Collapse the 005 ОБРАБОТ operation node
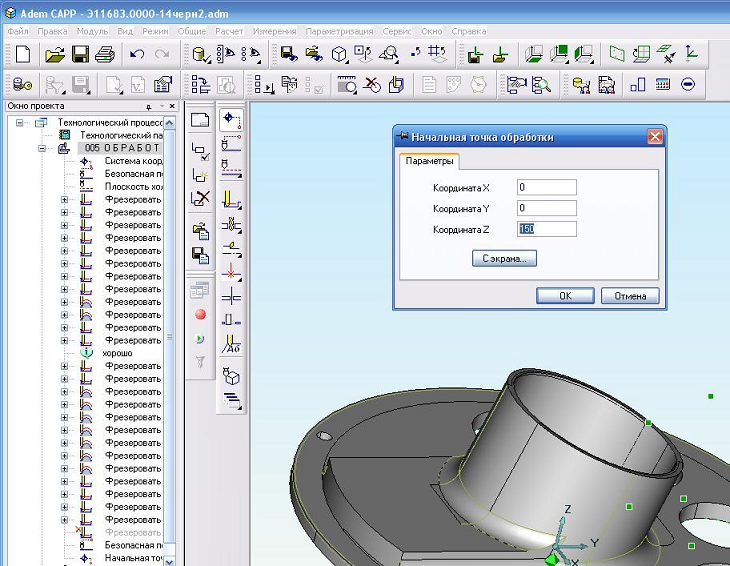Image resolution: width=730 pixels, height=566 pixels. (42, 148)
